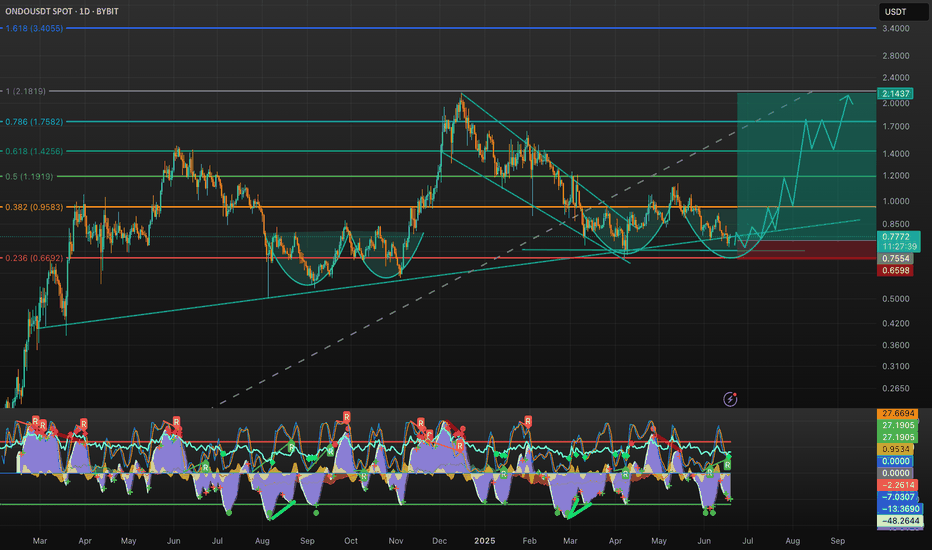The image size is (932, 550).
Task: Click the 1.4000 price axis label
Action: coord(896,153)
